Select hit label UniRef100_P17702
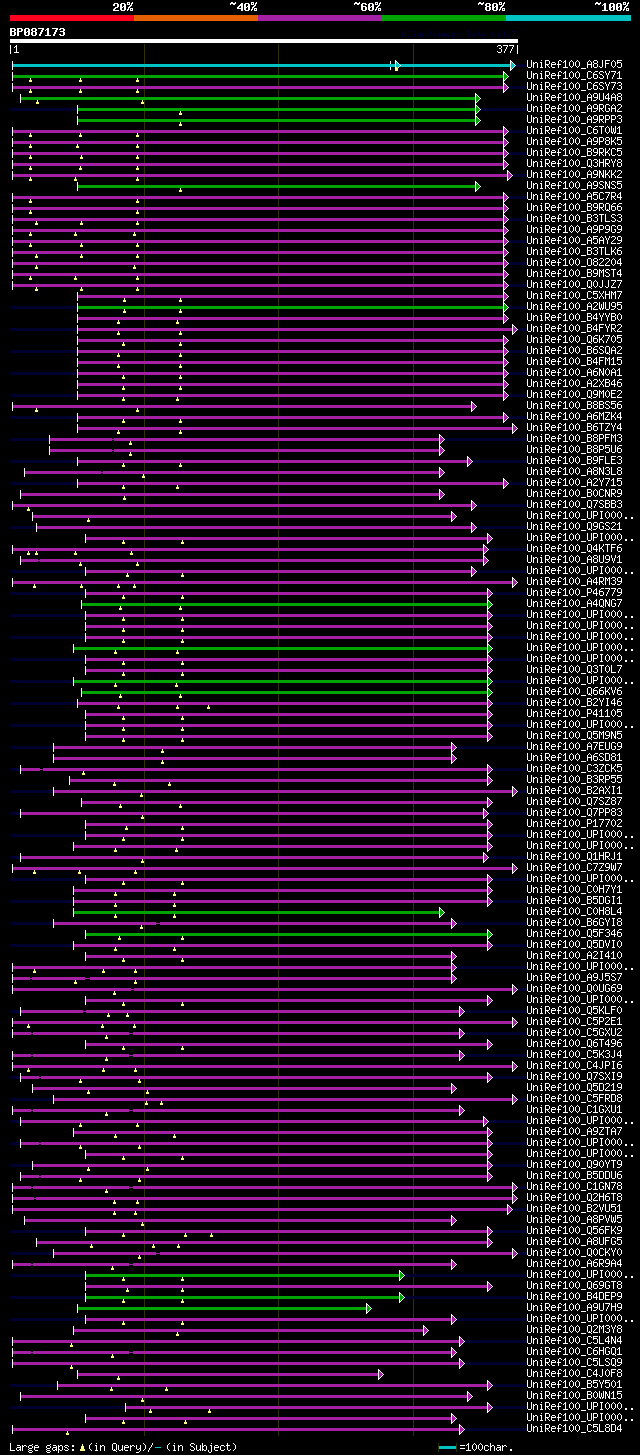The width and height of the screenshot is (640, 1455). click(574, 824)
